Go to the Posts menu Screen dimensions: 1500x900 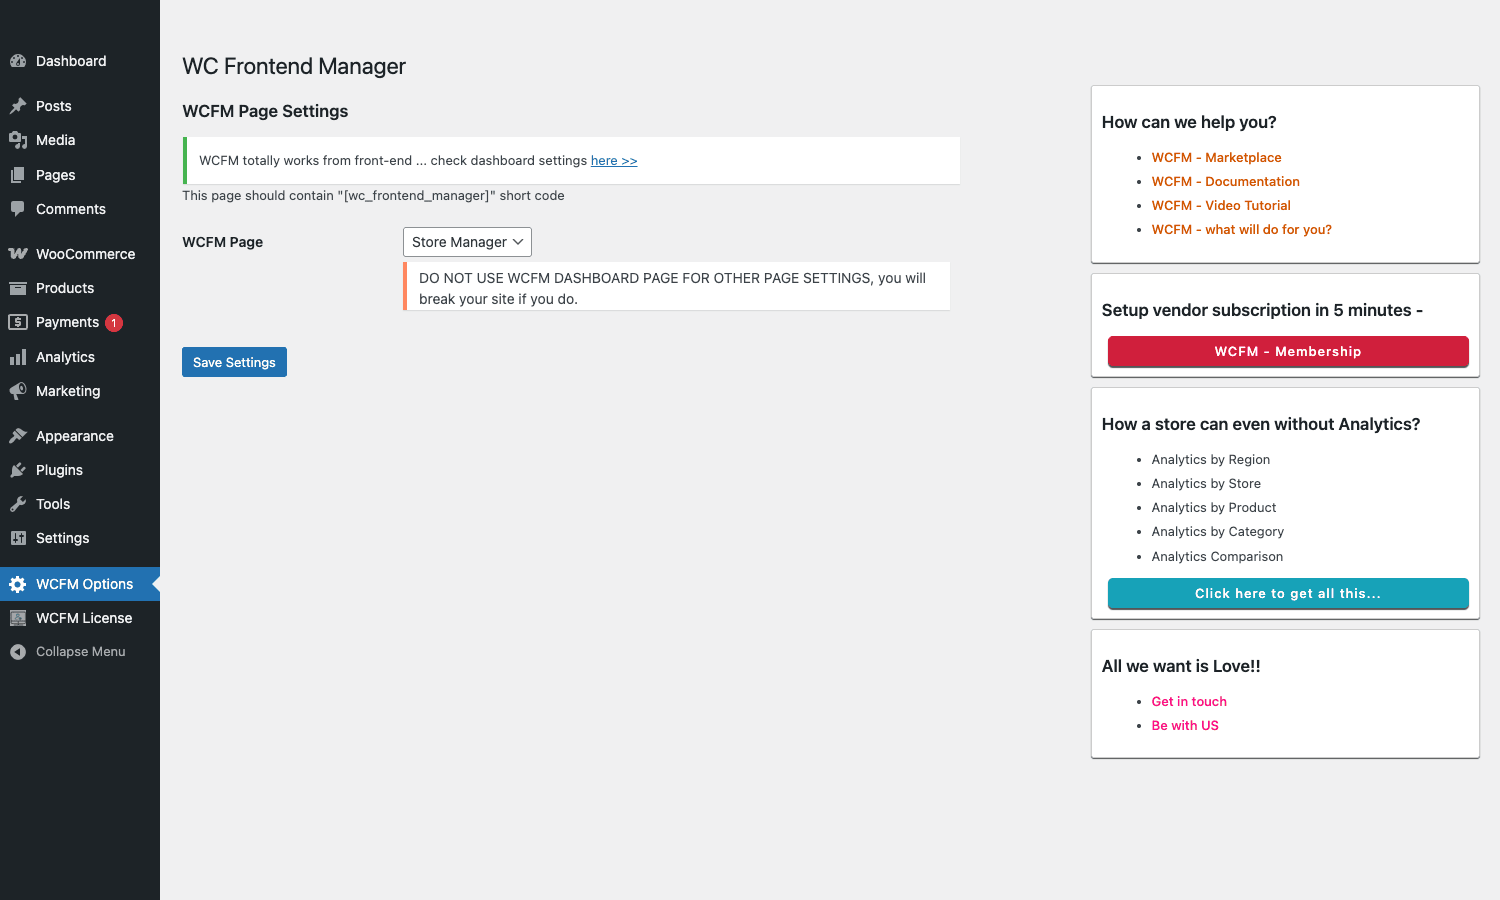click(80, 106)
